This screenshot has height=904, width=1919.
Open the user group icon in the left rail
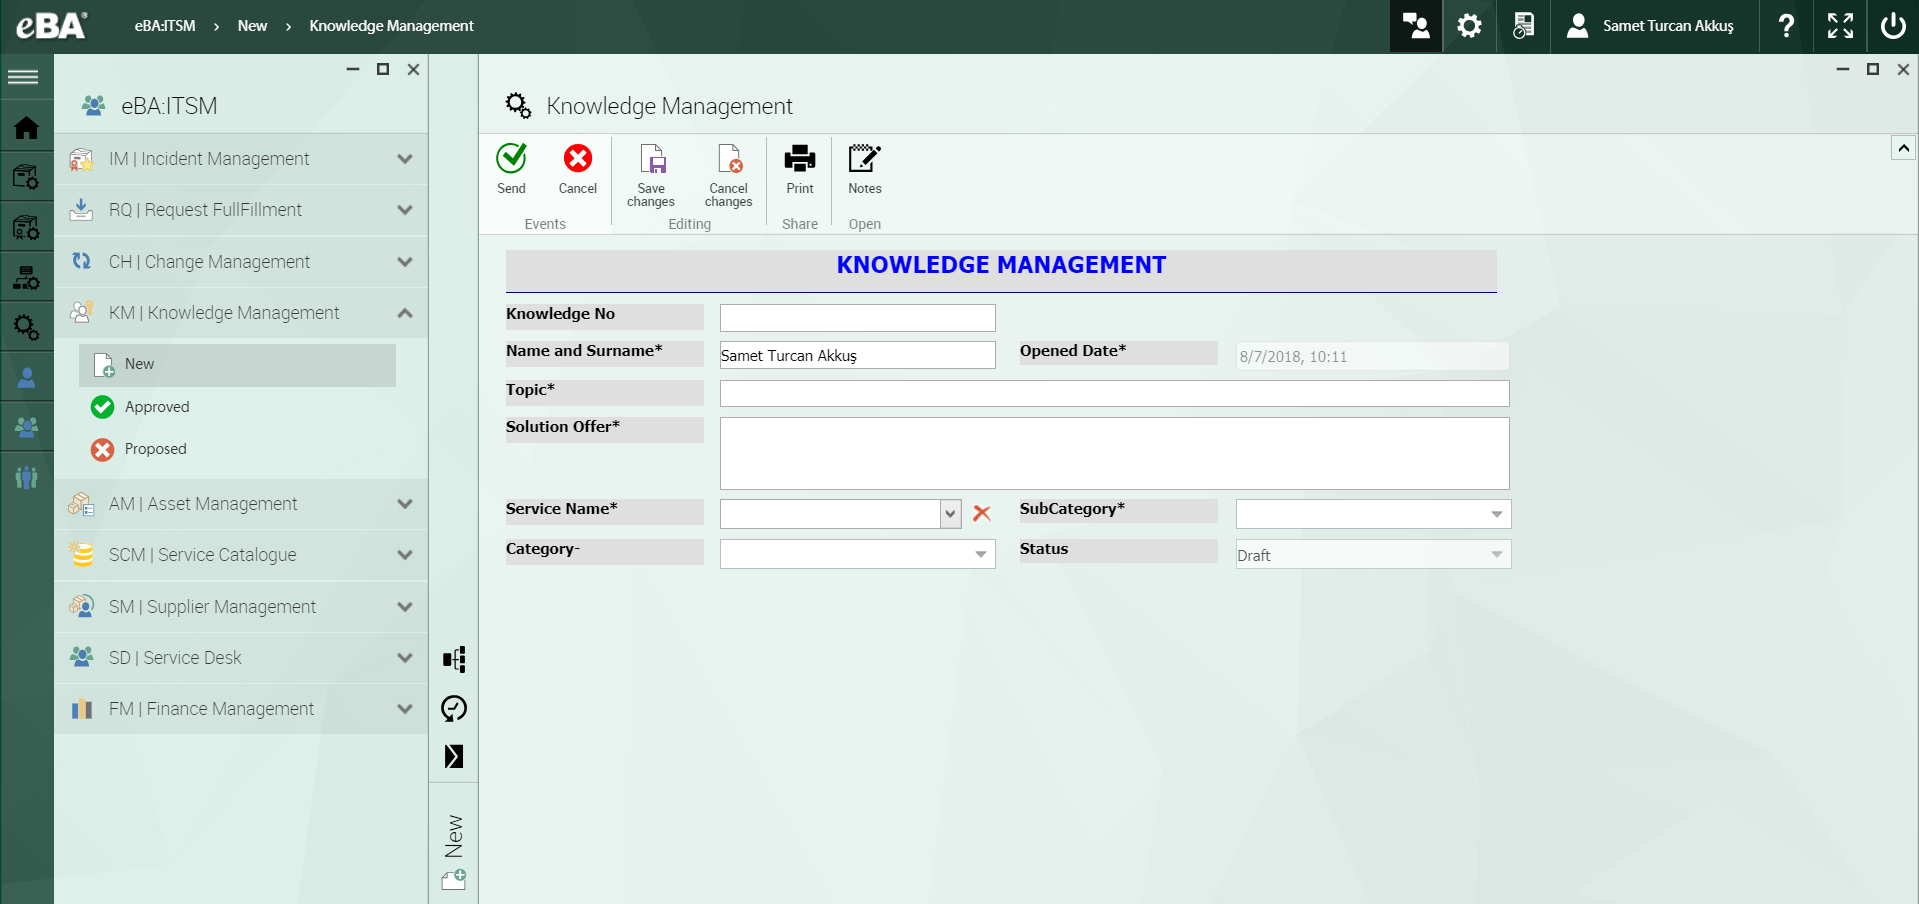coord(26,427)
